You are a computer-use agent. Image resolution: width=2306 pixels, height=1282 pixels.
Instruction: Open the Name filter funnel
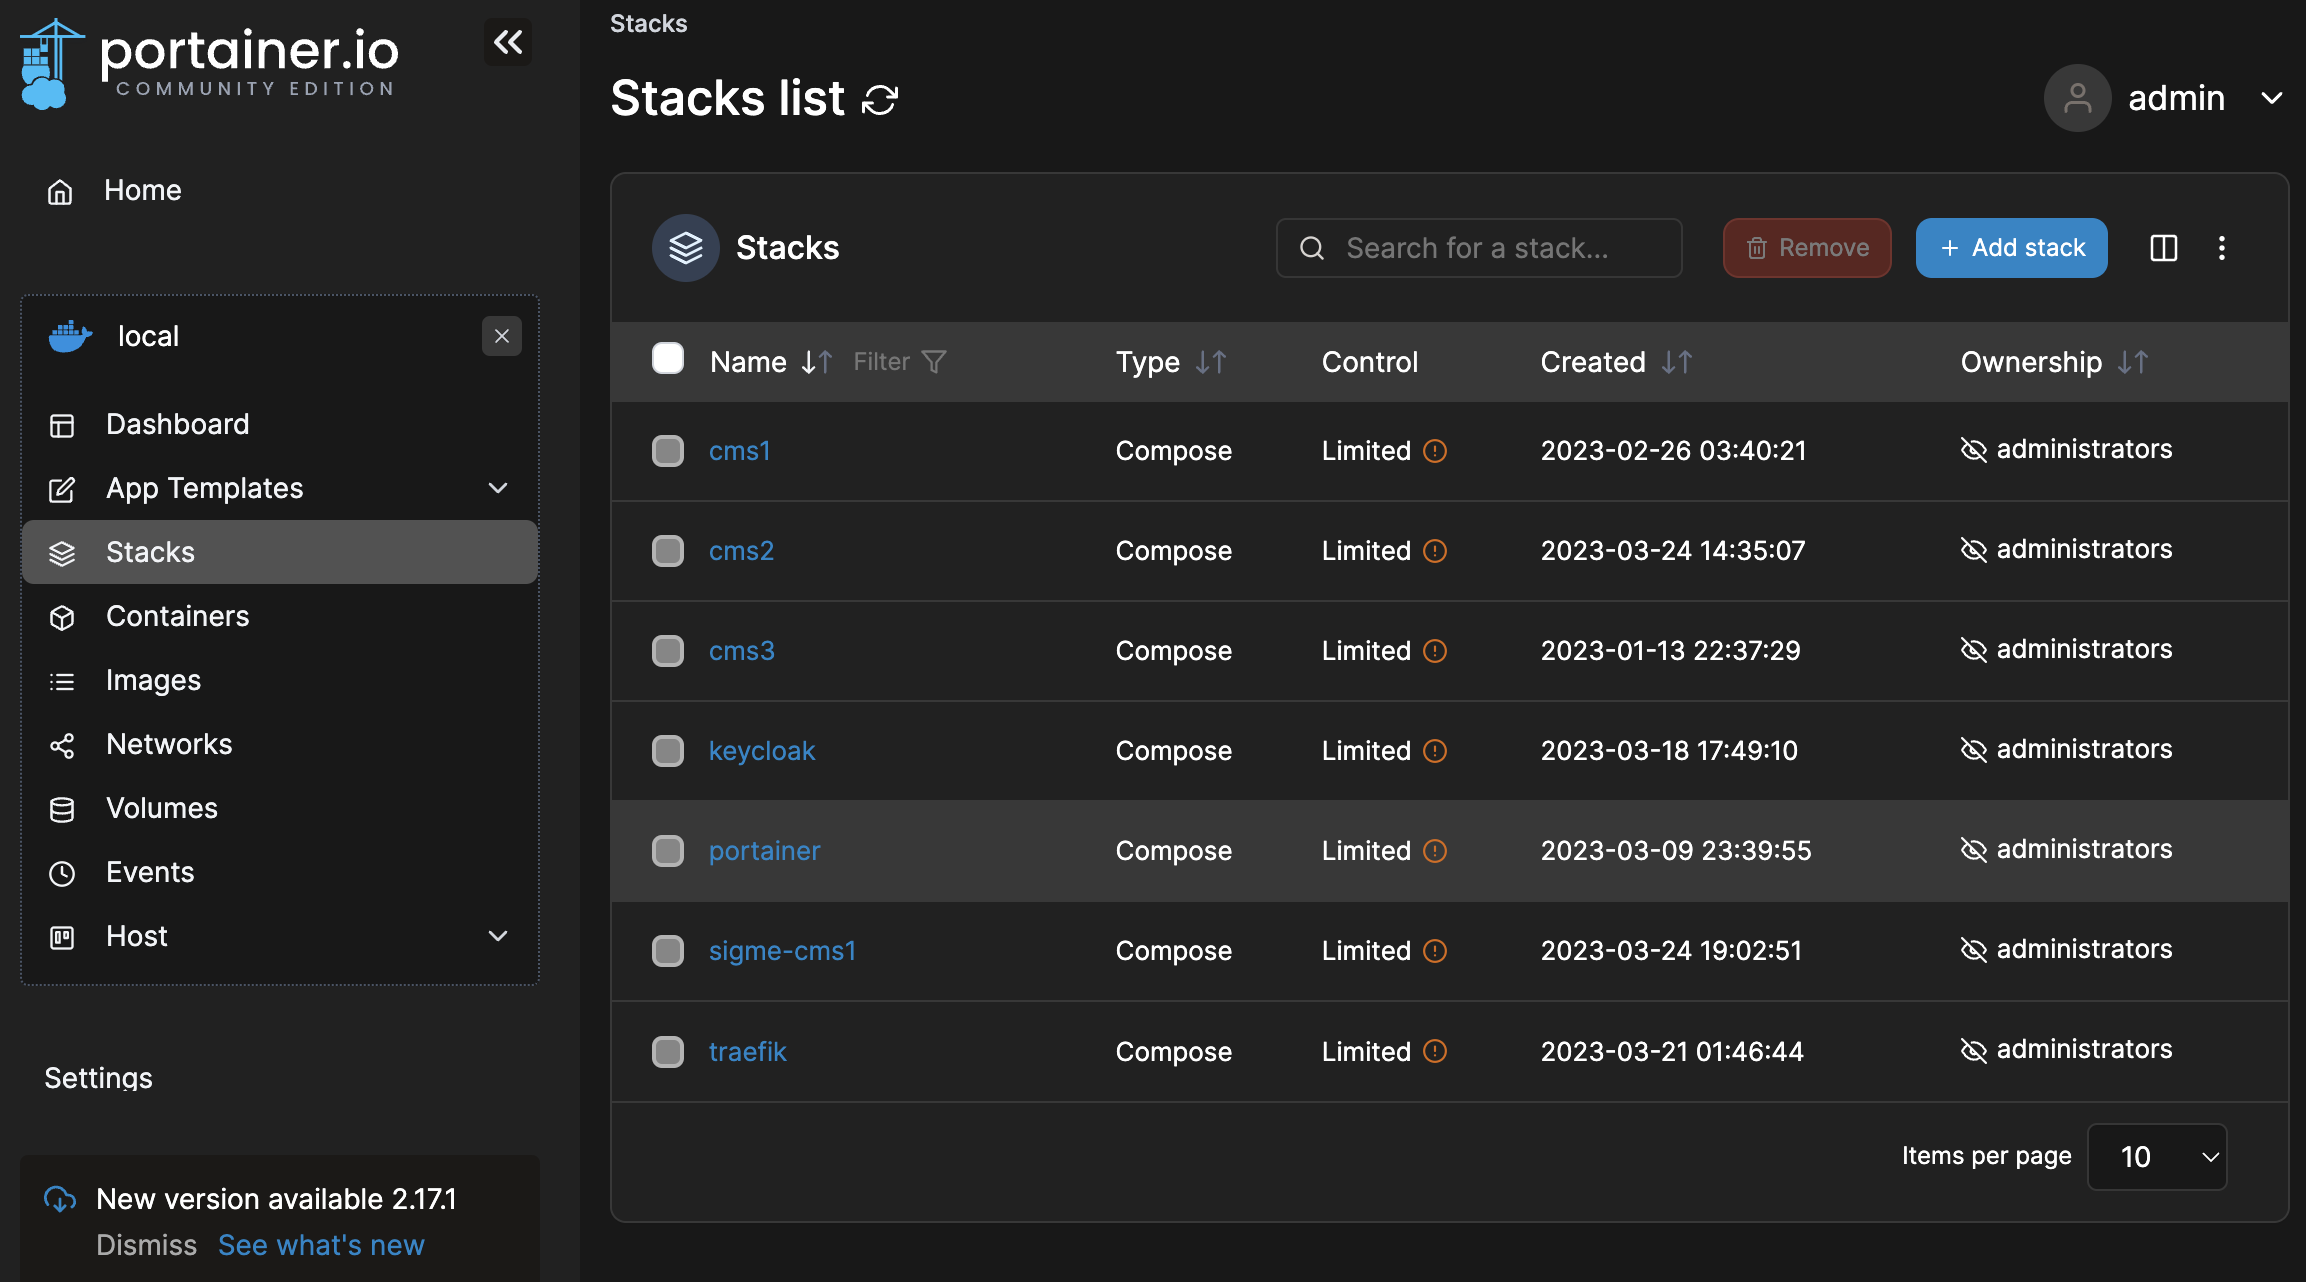[934, 362]
